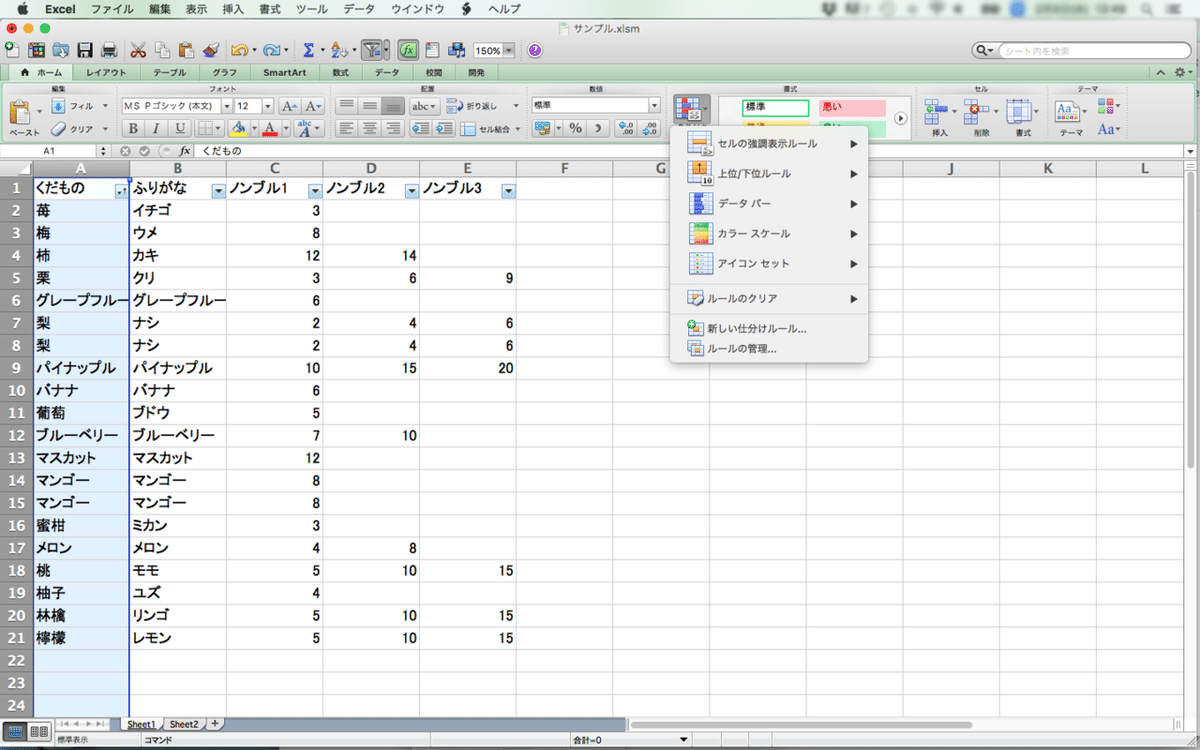Open 上位/下位ルール submenu
1200x750 pixels.
(768, 174)
